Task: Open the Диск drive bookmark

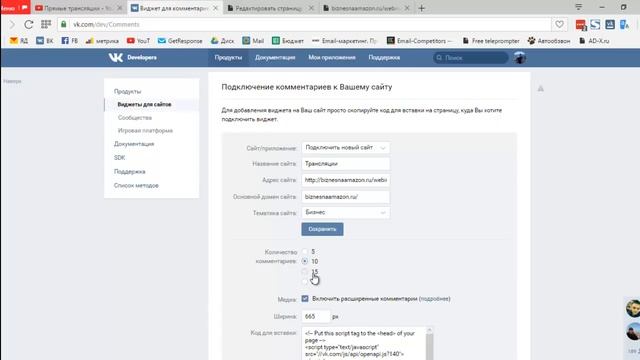Action: [x=222, y=41]
